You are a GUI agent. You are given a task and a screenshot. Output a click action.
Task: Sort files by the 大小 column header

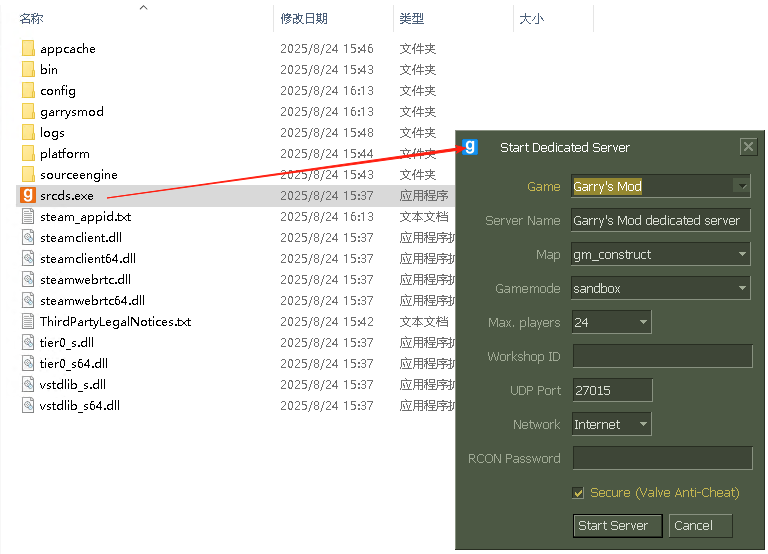[x=531, y=19]
